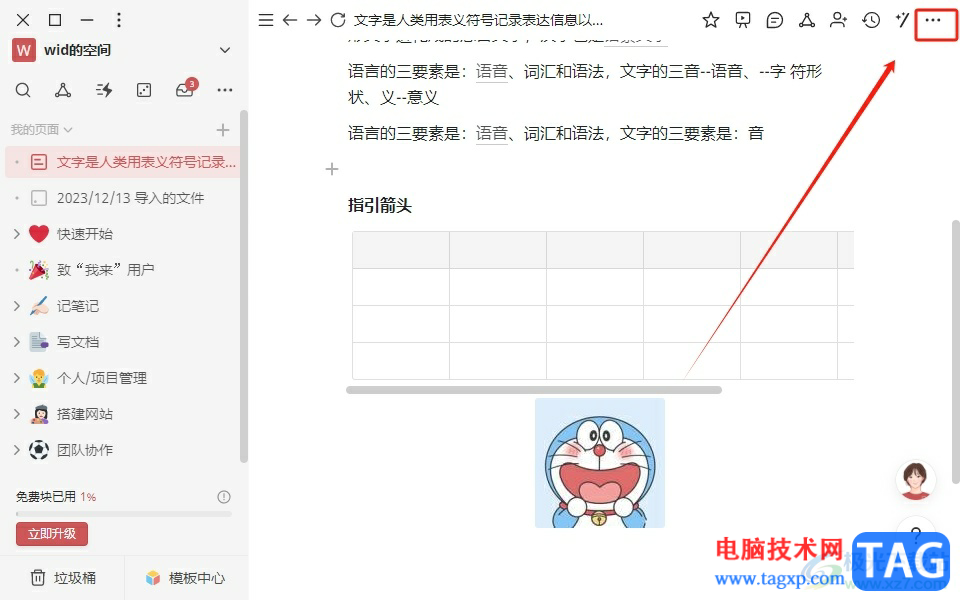Add a new block with plus handle
The width and height of the screenshot is (960, 600).
click(x=332, y=169)
